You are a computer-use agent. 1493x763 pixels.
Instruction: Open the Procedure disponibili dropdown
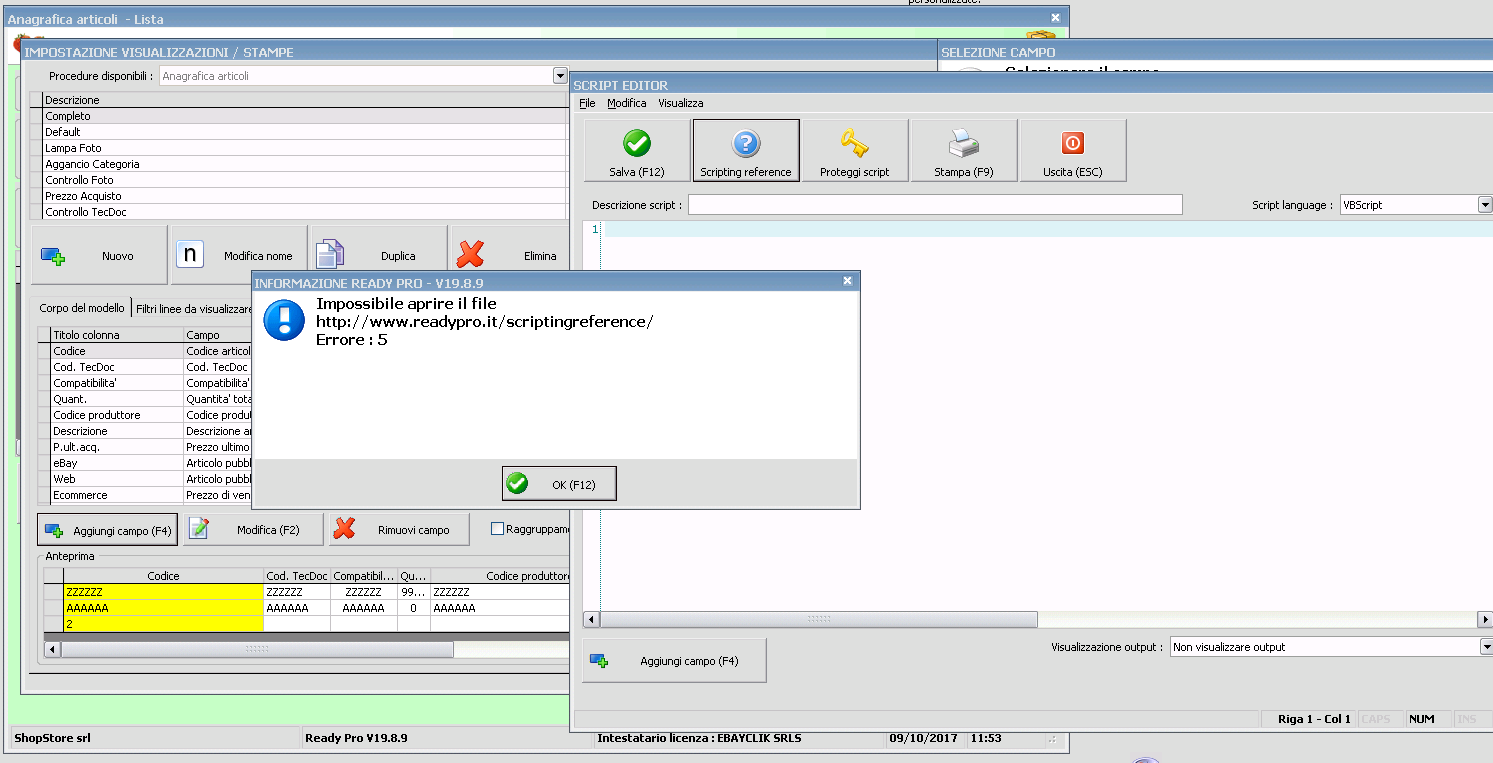560,76
